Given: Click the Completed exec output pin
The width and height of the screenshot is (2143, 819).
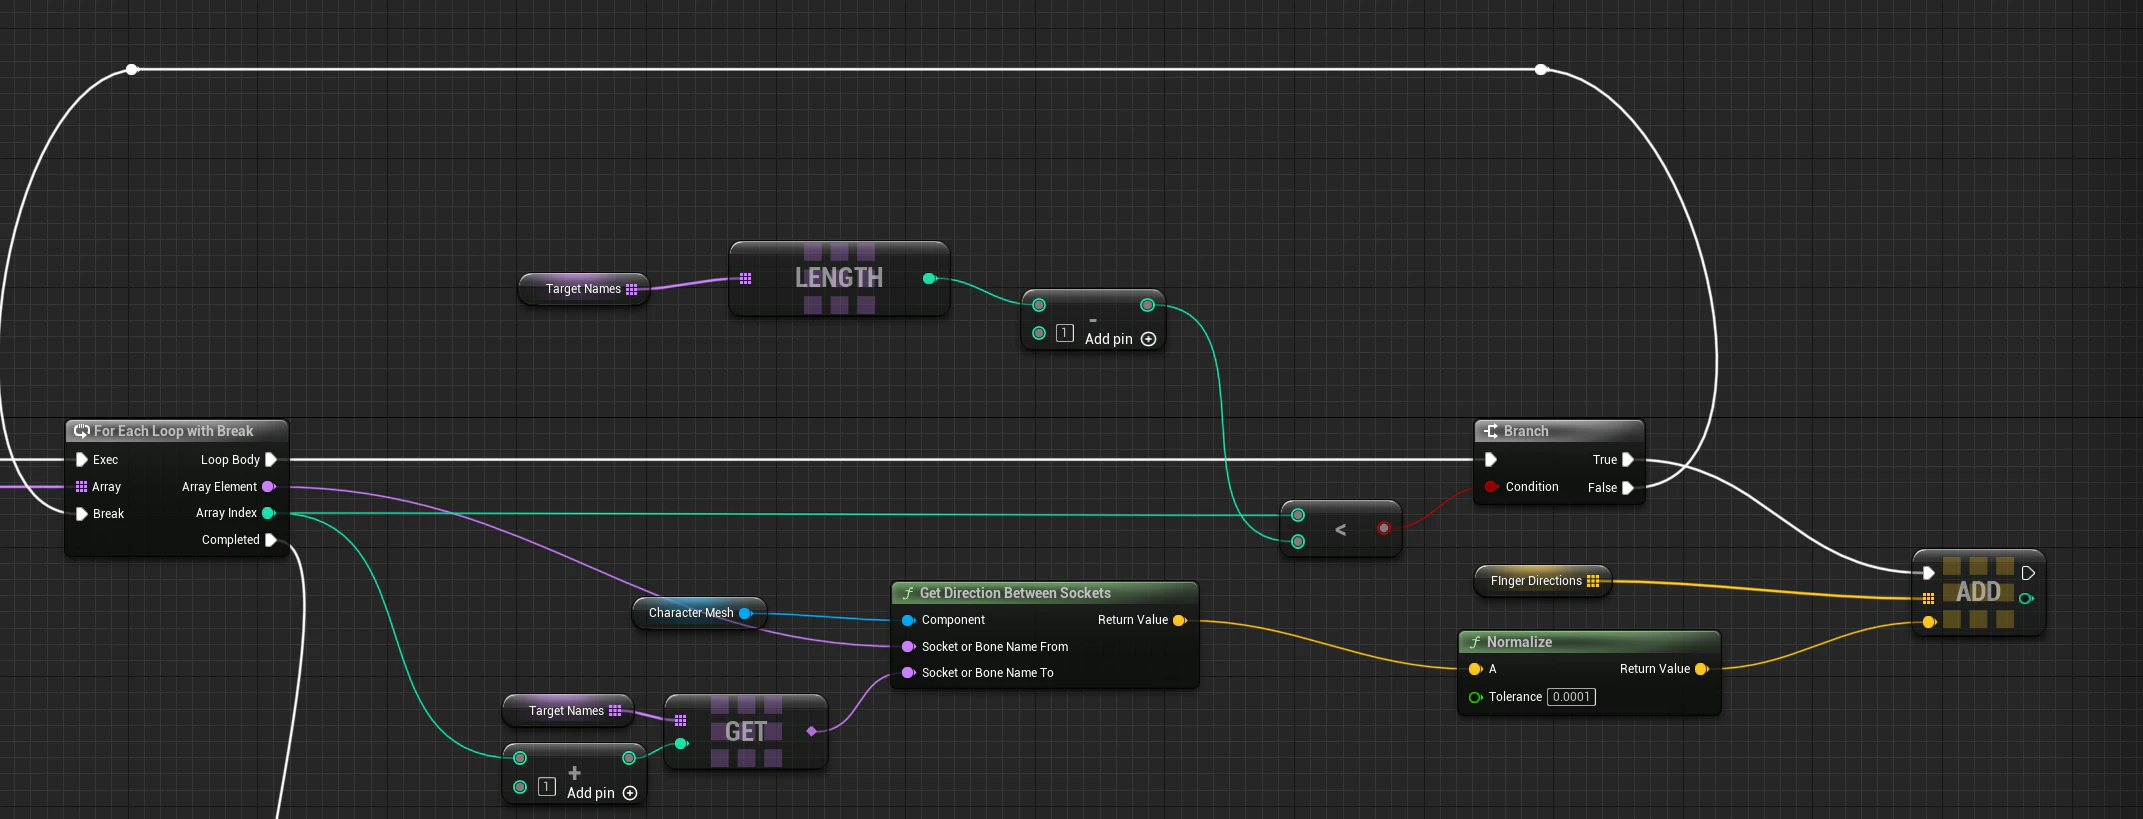Looking at the screenshot, I should 271,540.
